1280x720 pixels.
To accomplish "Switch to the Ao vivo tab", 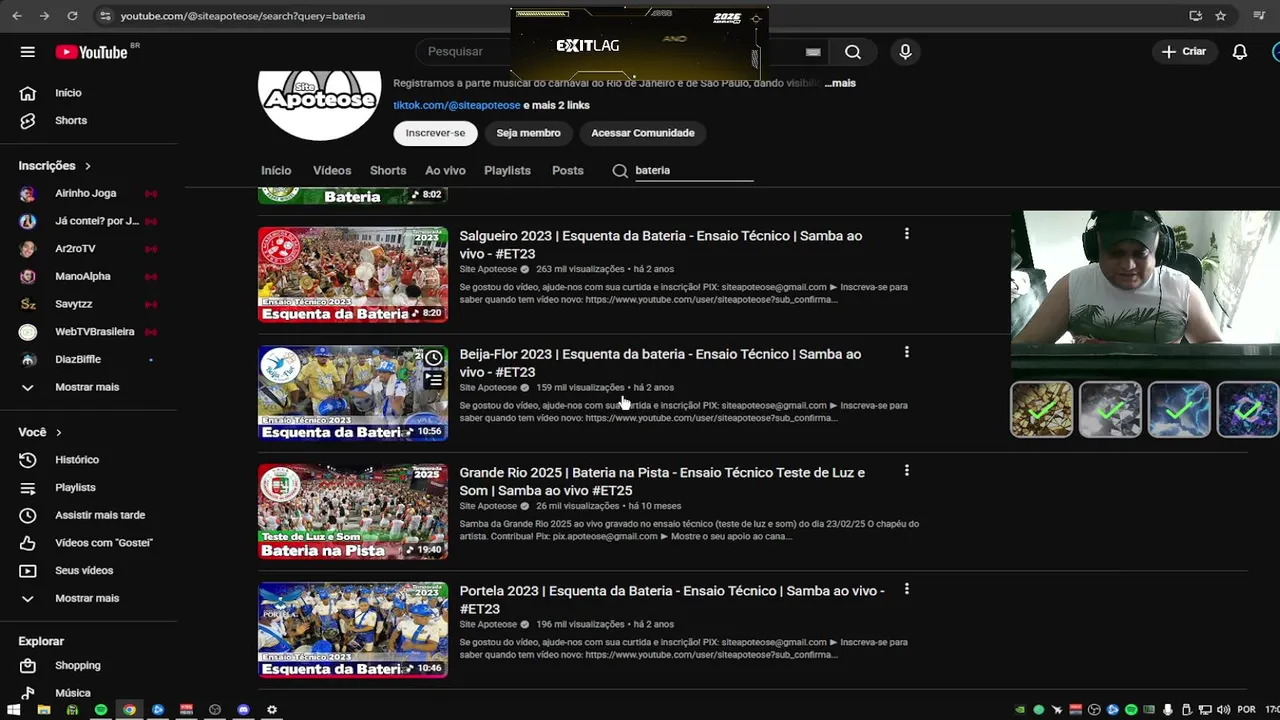I will pyautogui.click(x=445, y=171).
